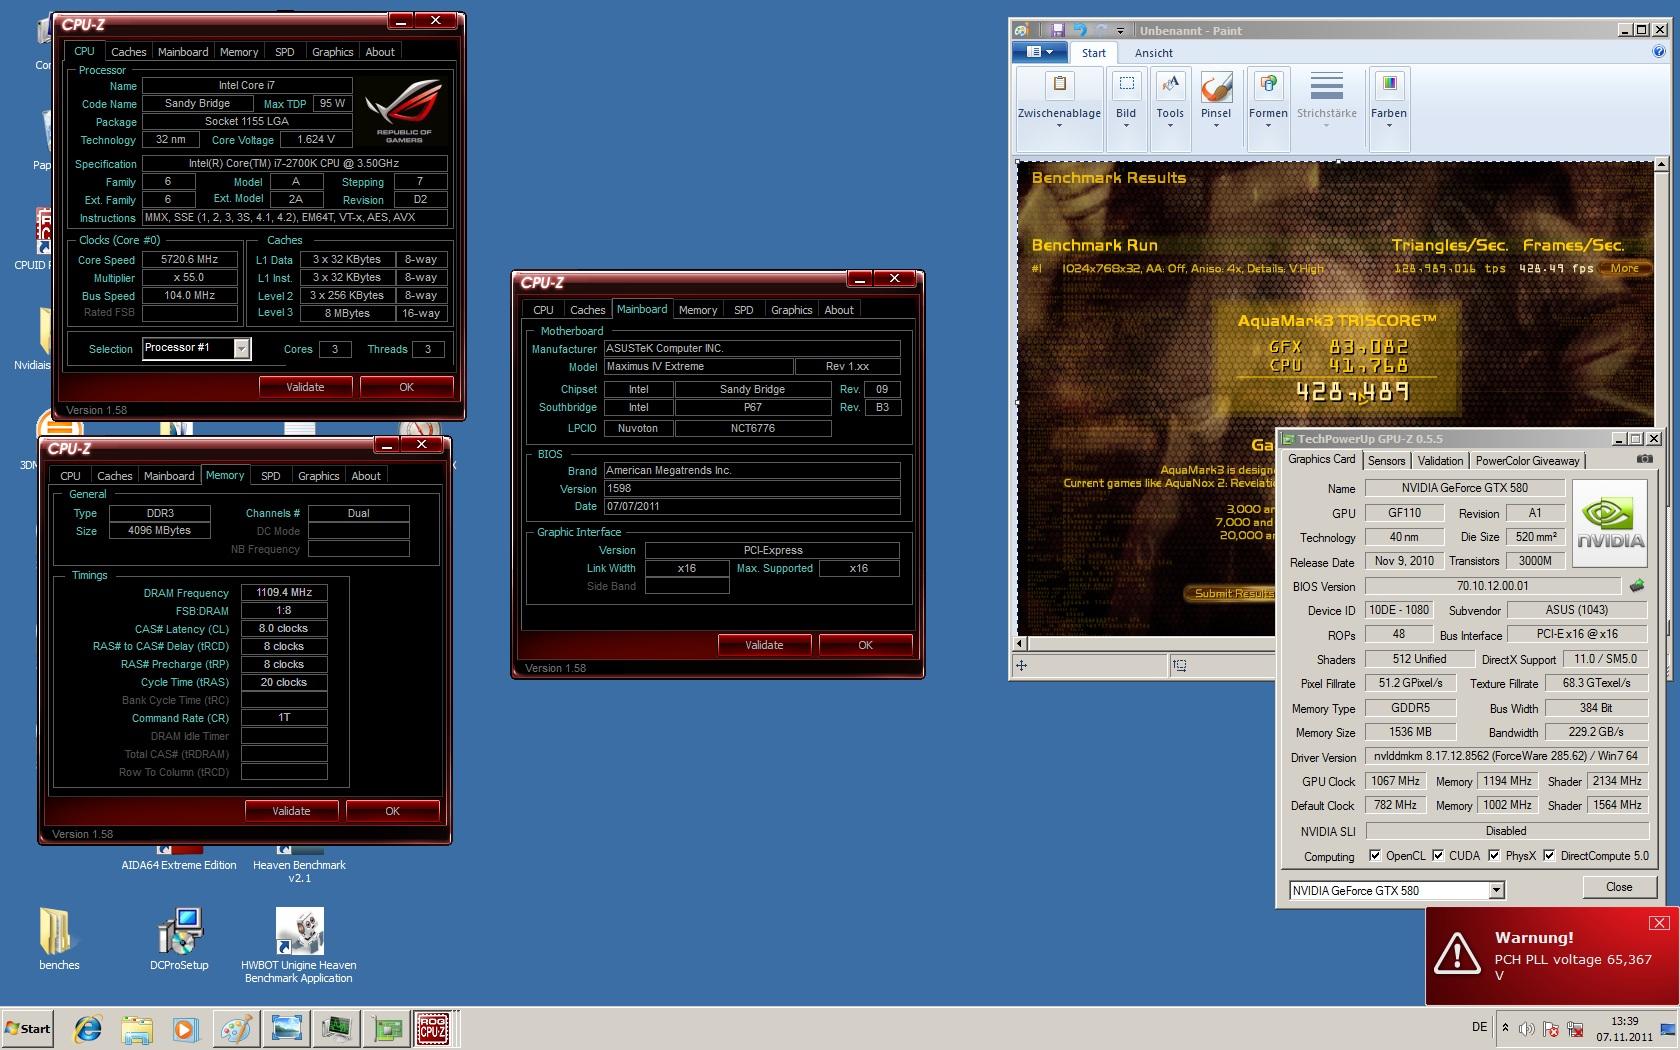The image size is (1680, 1050).
Task: Open the NVIDIA GeForce GTX 580 dropdown
Action: tap(1496, 890)
